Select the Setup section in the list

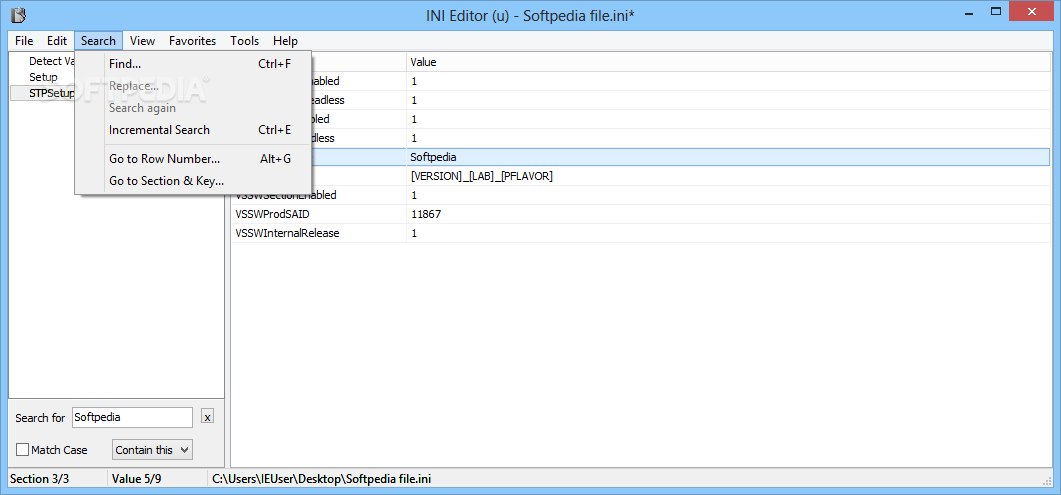click(x=43, y=77)
